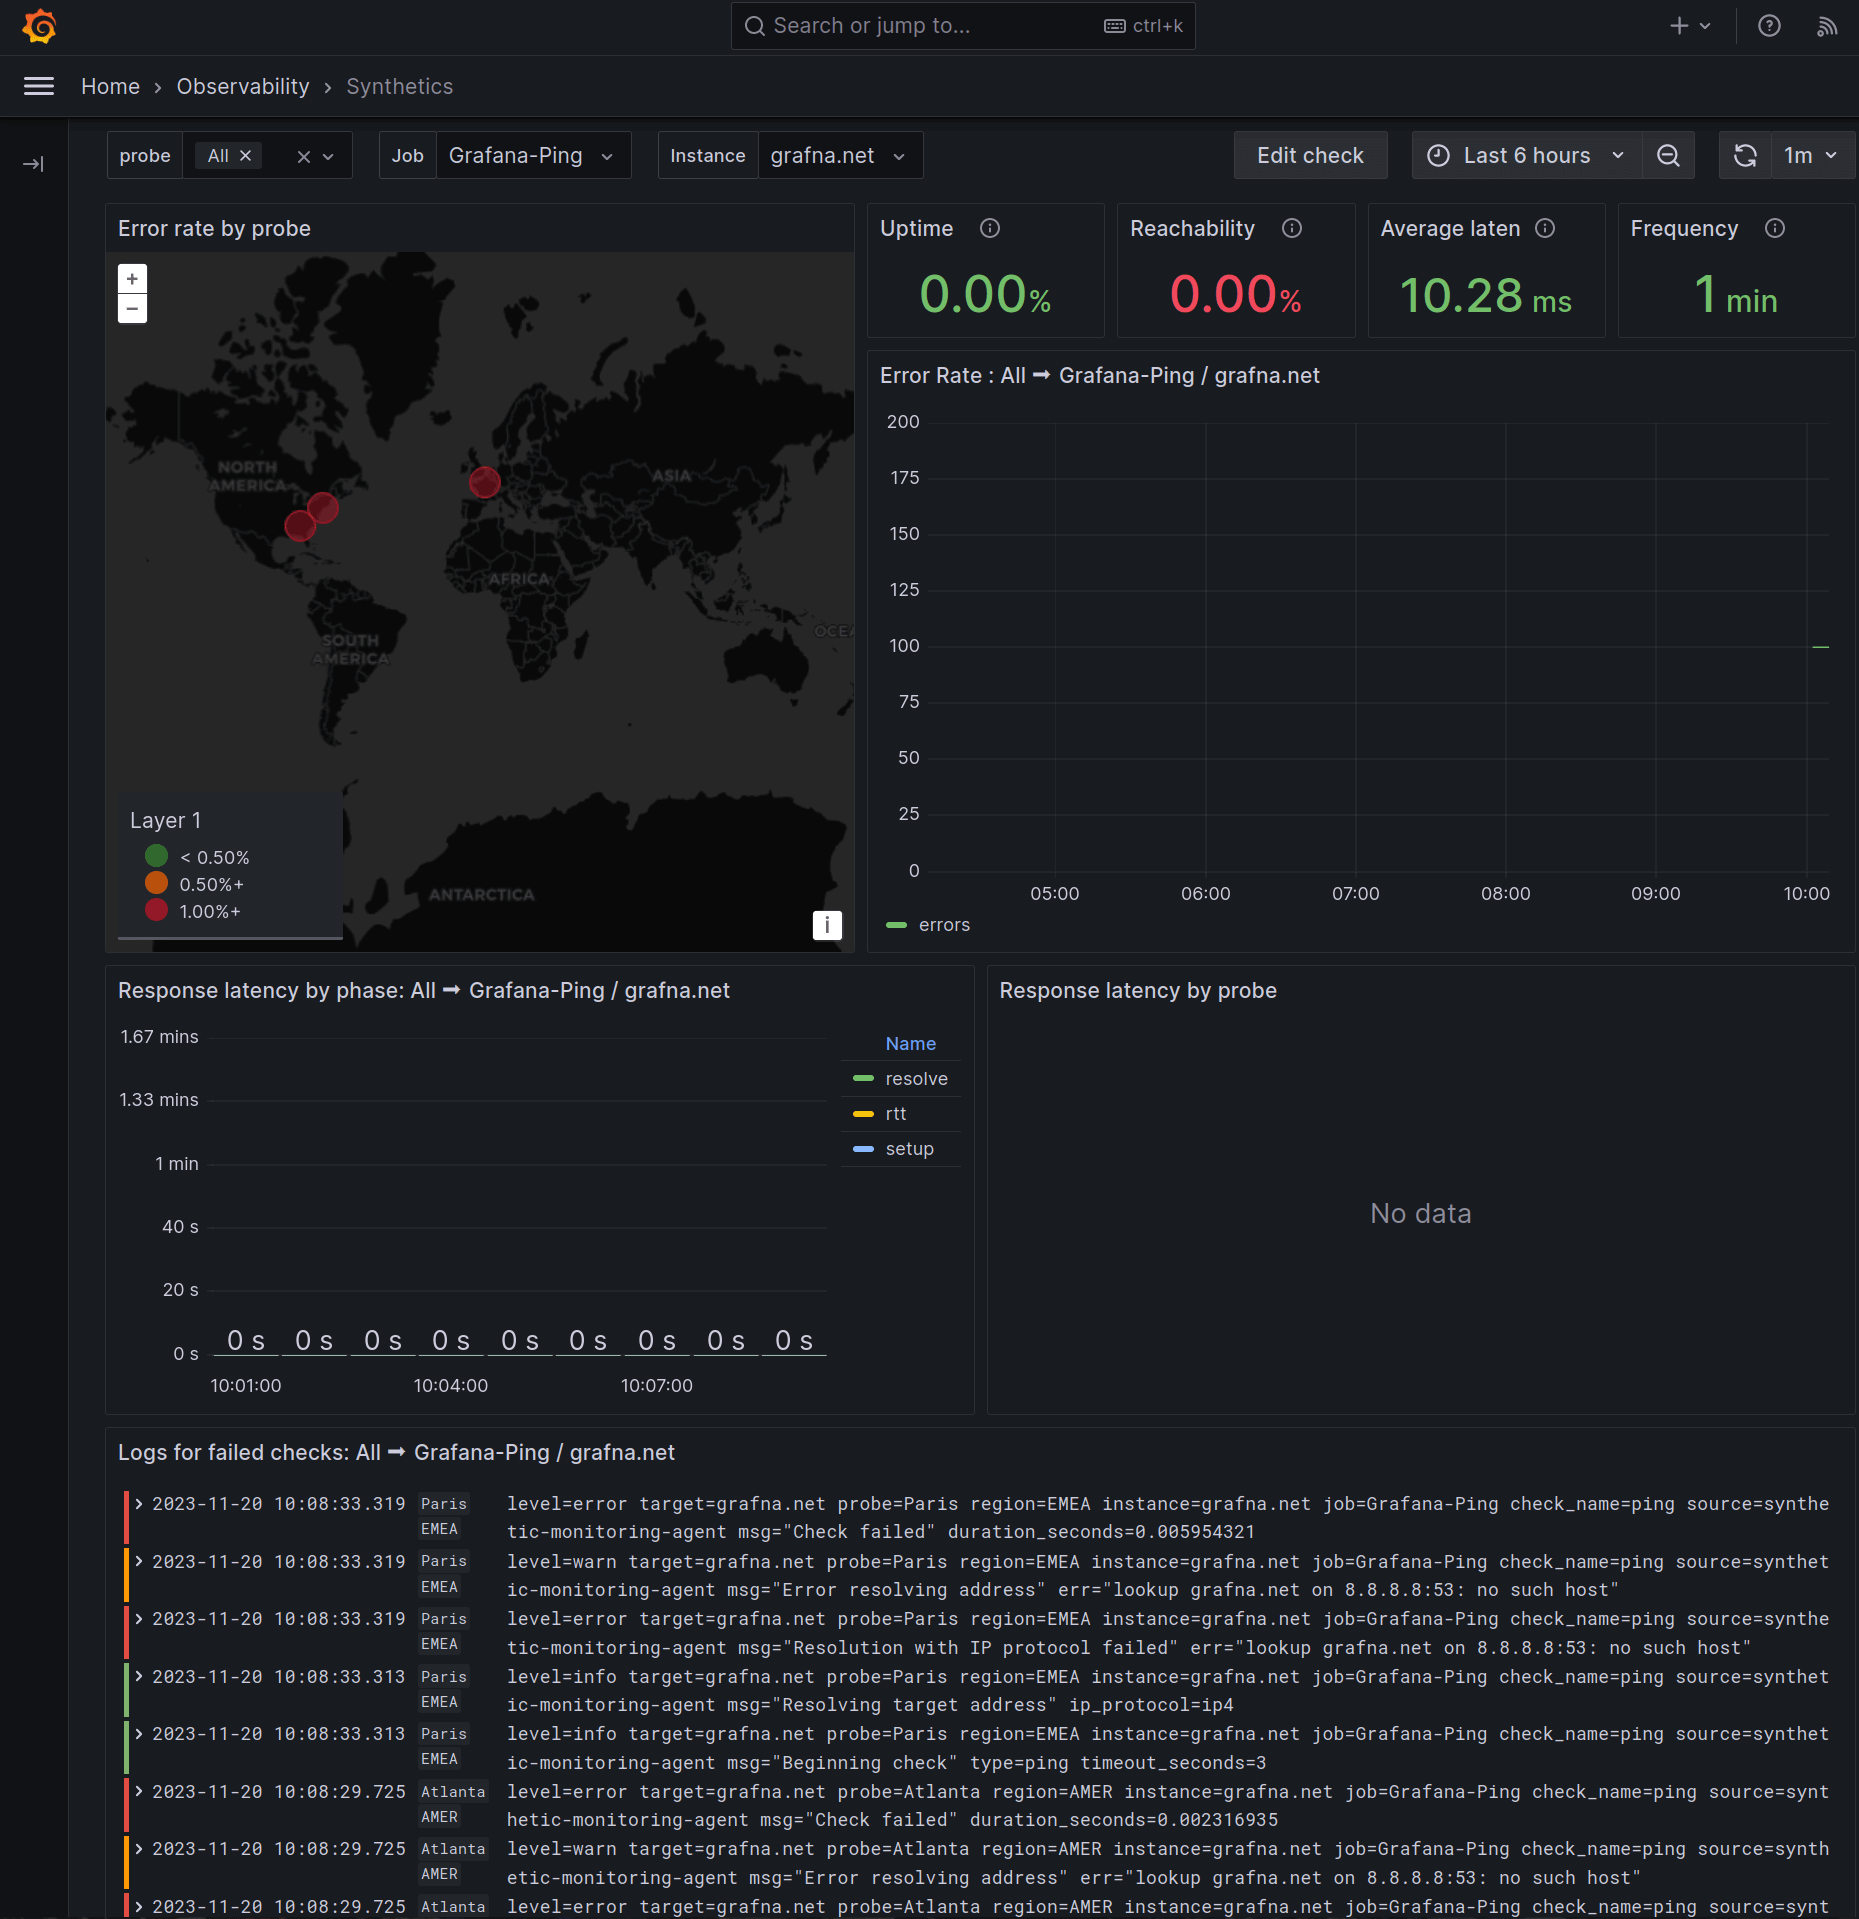Zoom in on the error rate map
The width and height of the screenshot is (1859, 1919).
pos(132,280)
